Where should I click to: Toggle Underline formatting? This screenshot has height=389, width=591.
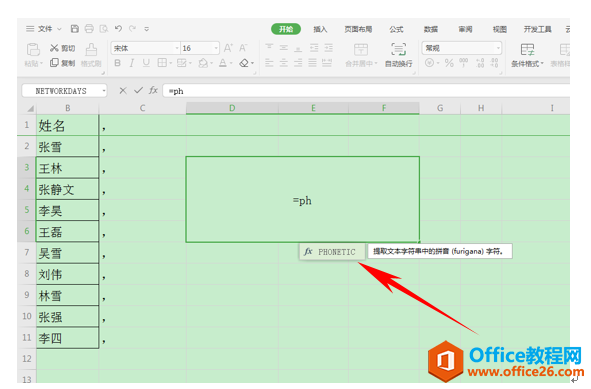point(146,63)
